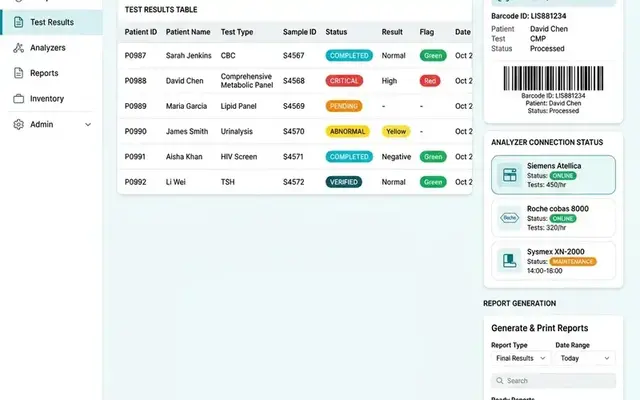This screenshot has width=640, height=400.
Task: Click the Patient ID column header
Action: 141,32
